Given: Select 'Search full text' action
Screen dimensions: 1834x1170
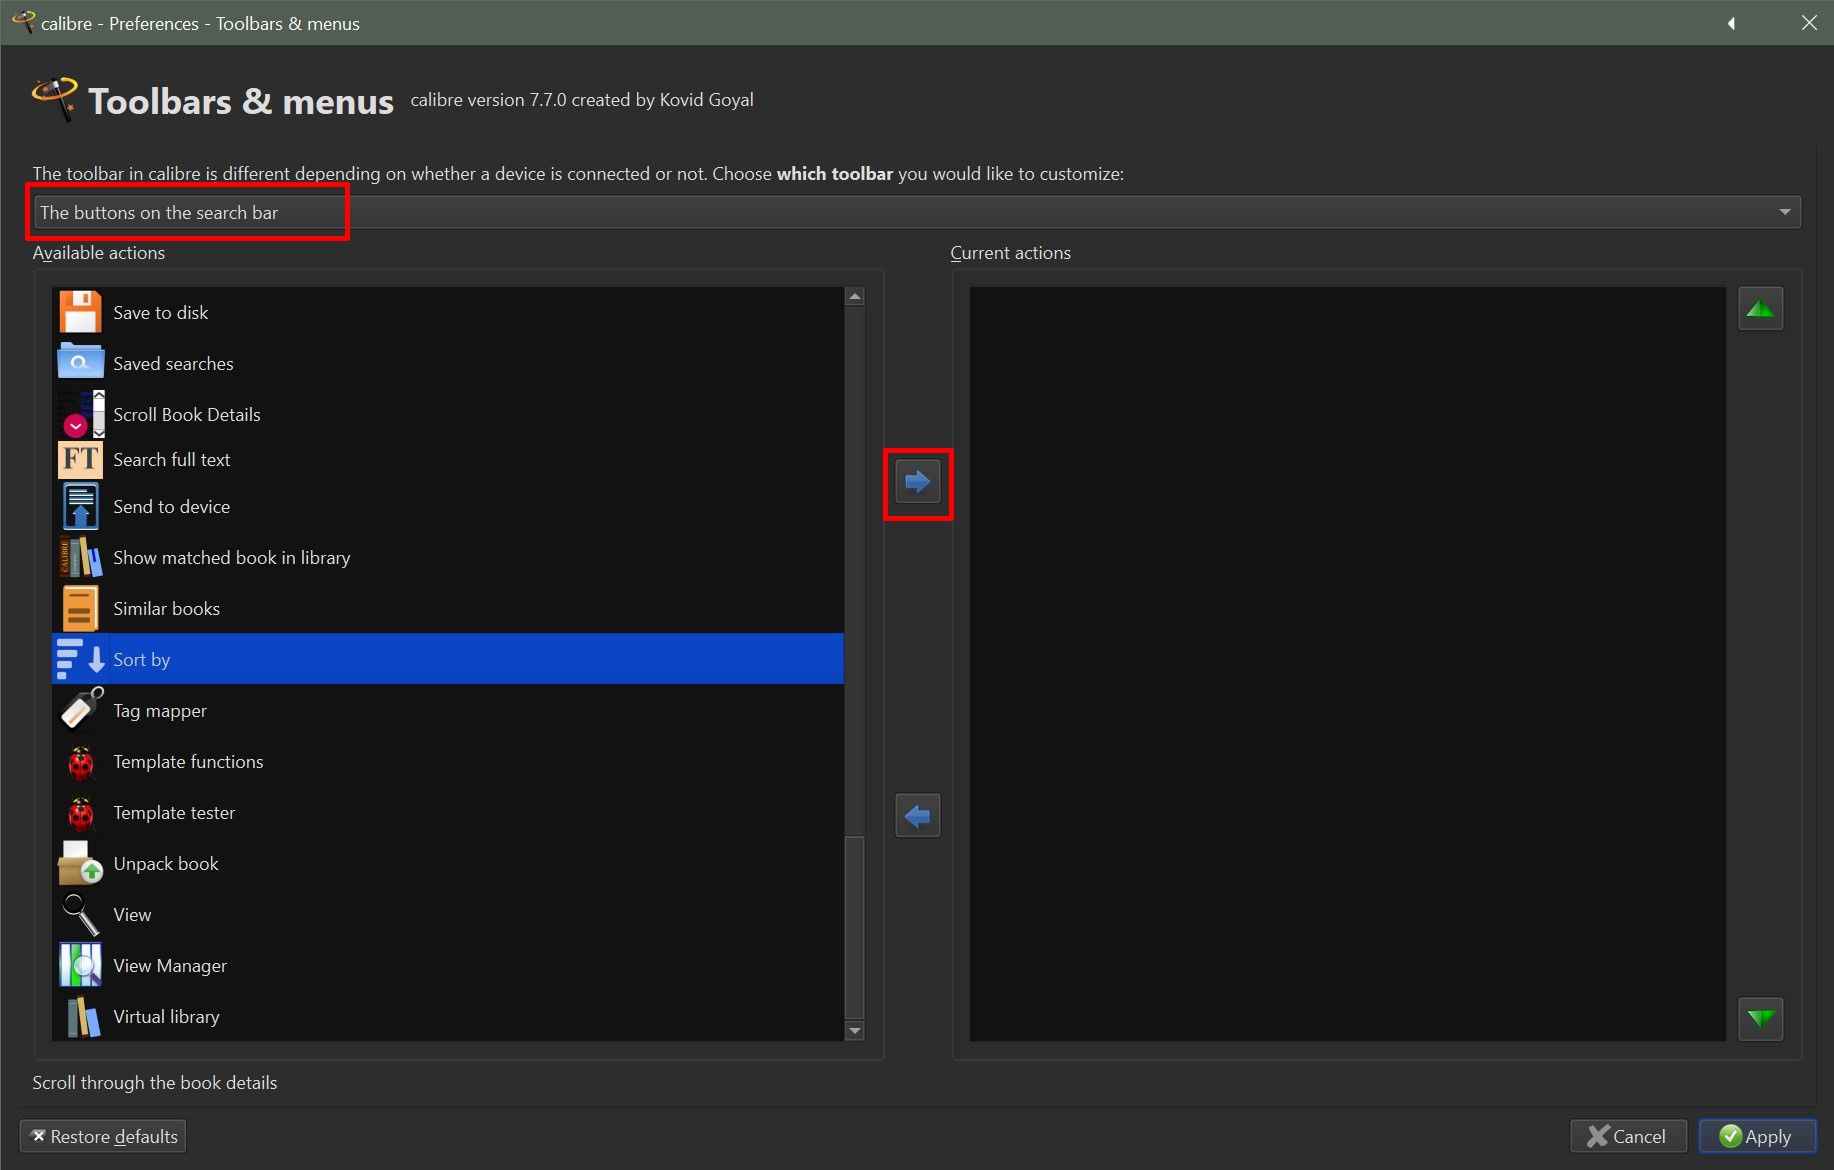Looking at the screenshot, I should coord(448,460).
